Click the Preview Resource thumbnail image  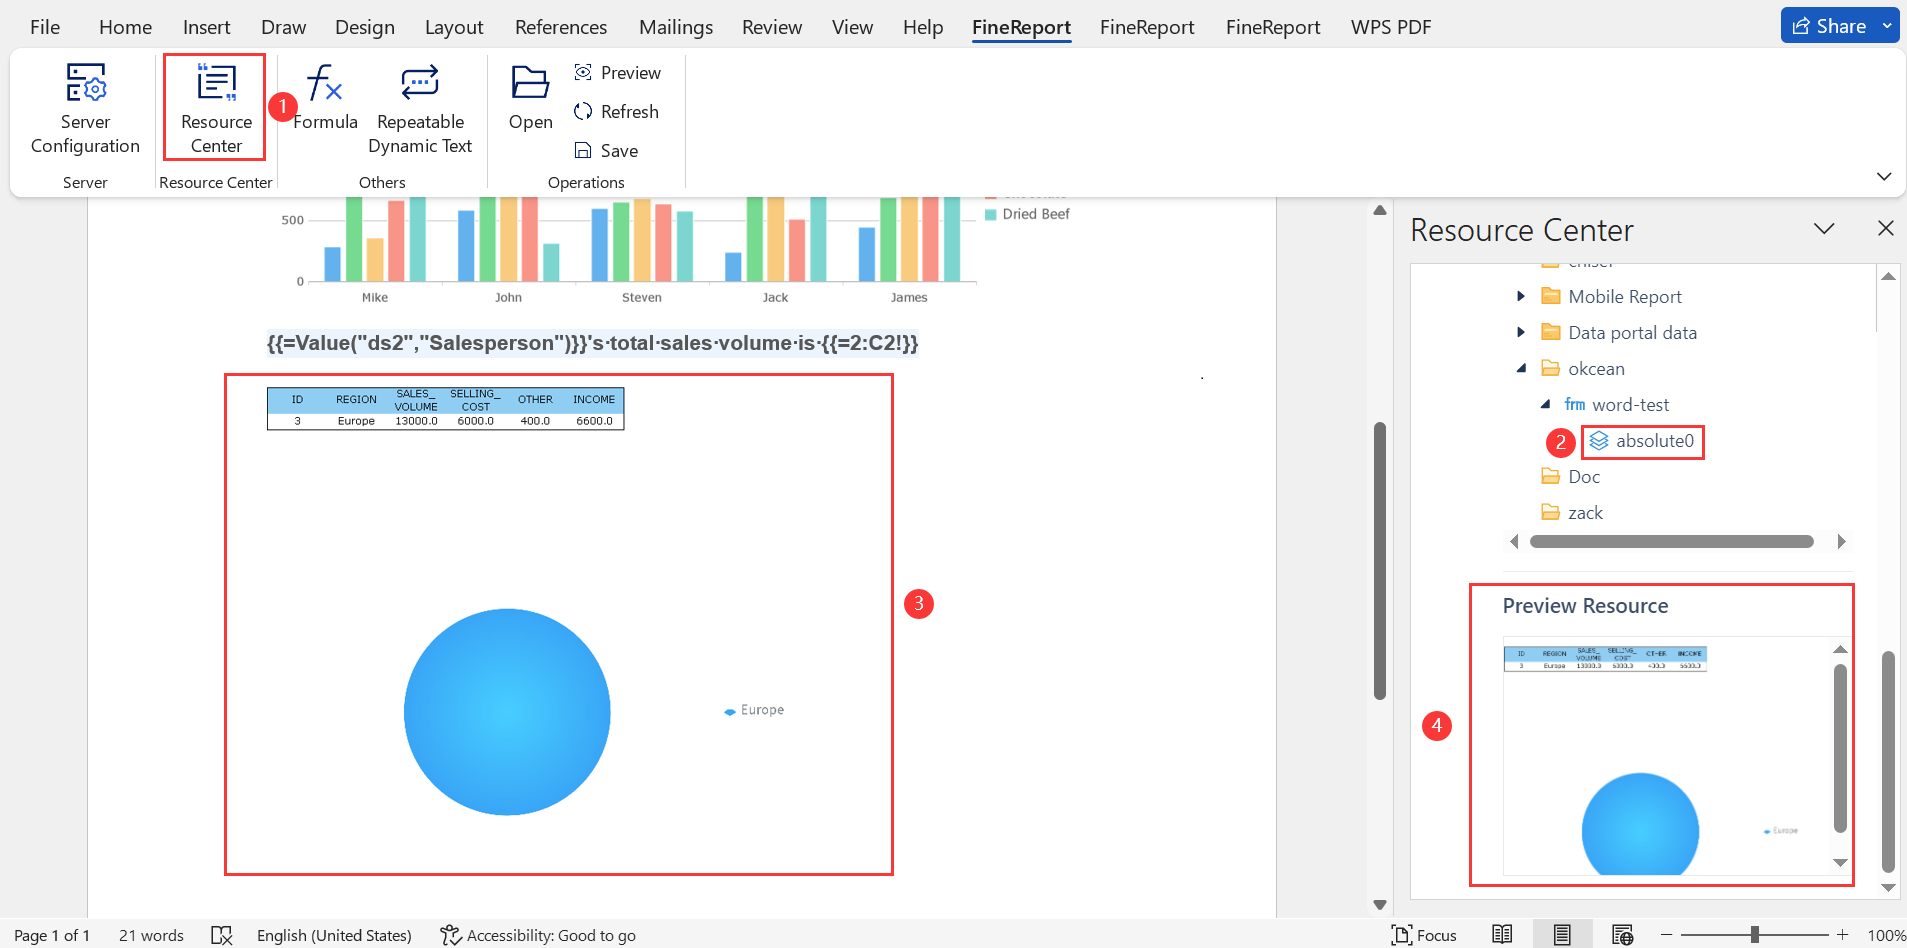[x=1668, y=756]
